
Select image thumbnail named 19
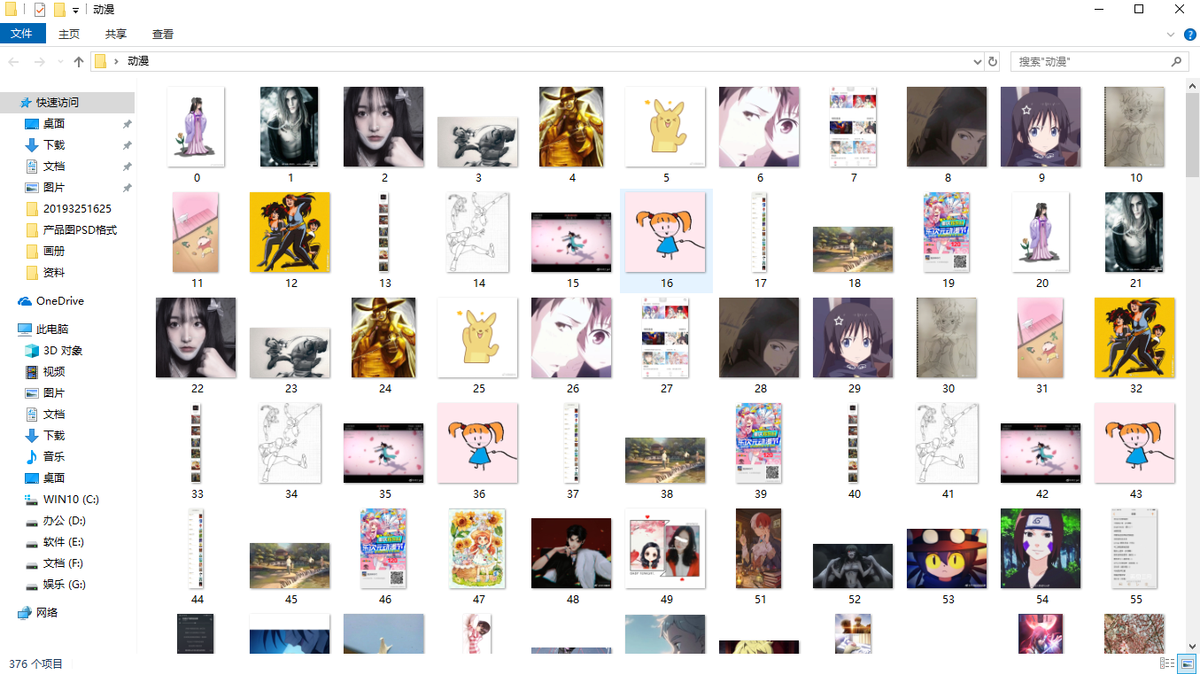[x=948, y=232]
